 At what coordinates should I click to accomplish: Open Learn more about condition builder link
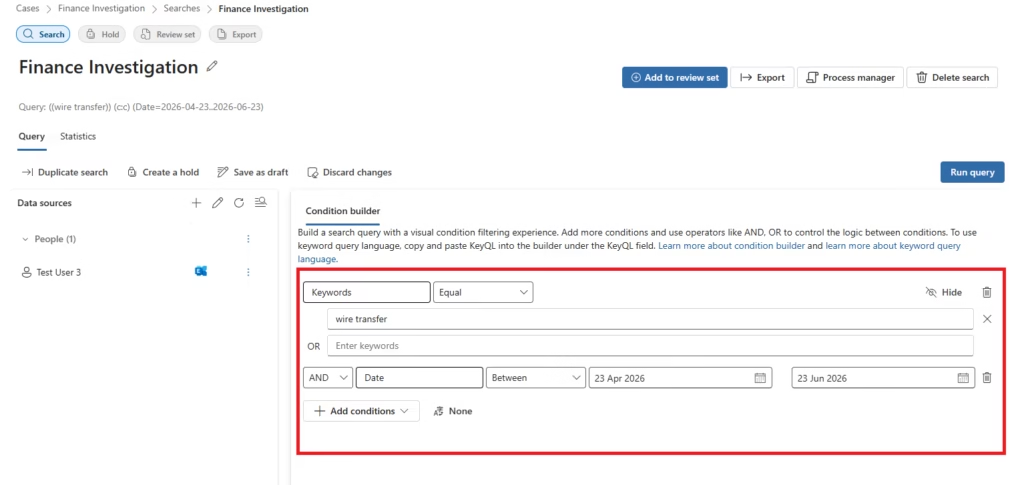tap(731, 246)
